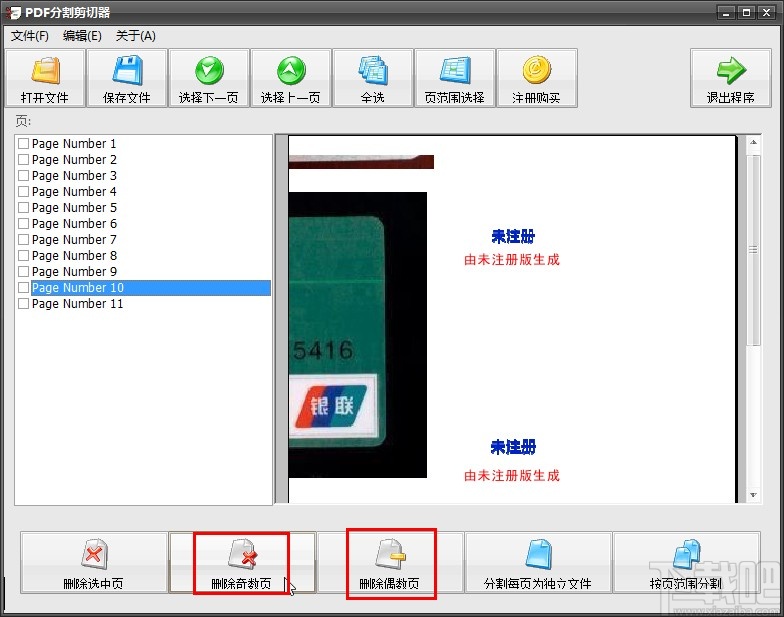Enable the Page Number 4 checkbox
Viewport: 784px width, 617px height.
(24, 192)
